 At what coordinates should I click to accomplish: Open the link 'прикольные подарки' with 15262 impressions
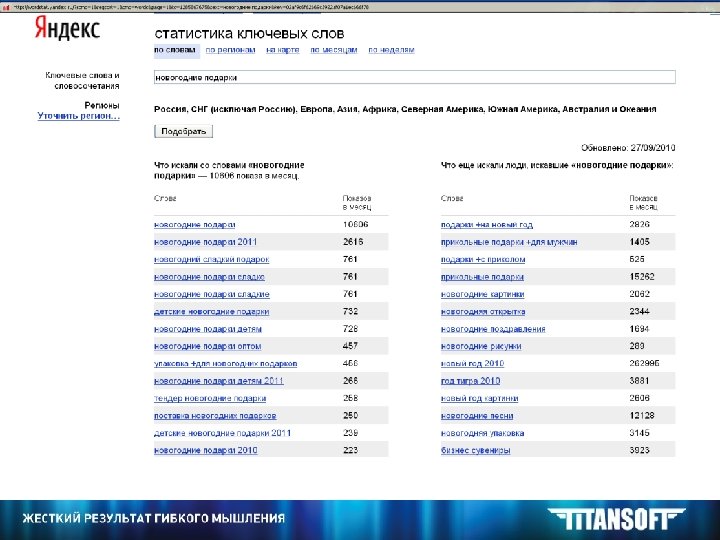[482, 277]
